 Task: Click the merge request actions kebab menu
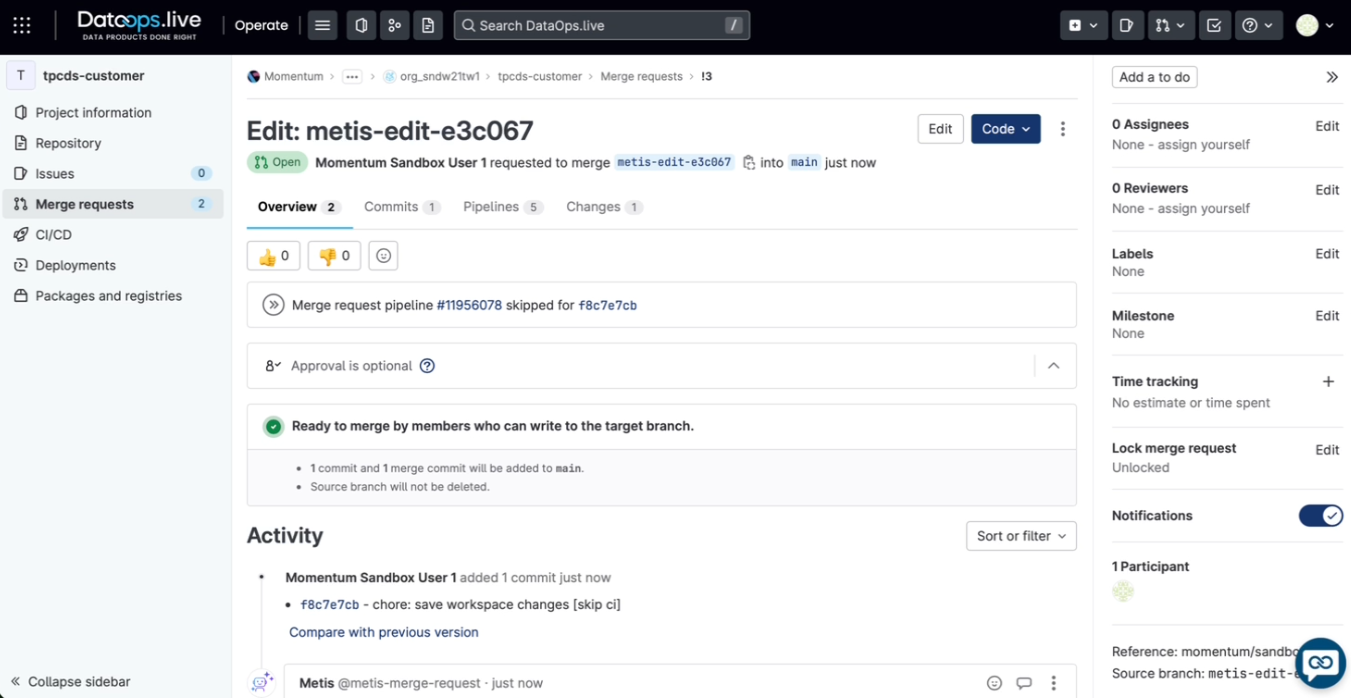point(1063,129)
